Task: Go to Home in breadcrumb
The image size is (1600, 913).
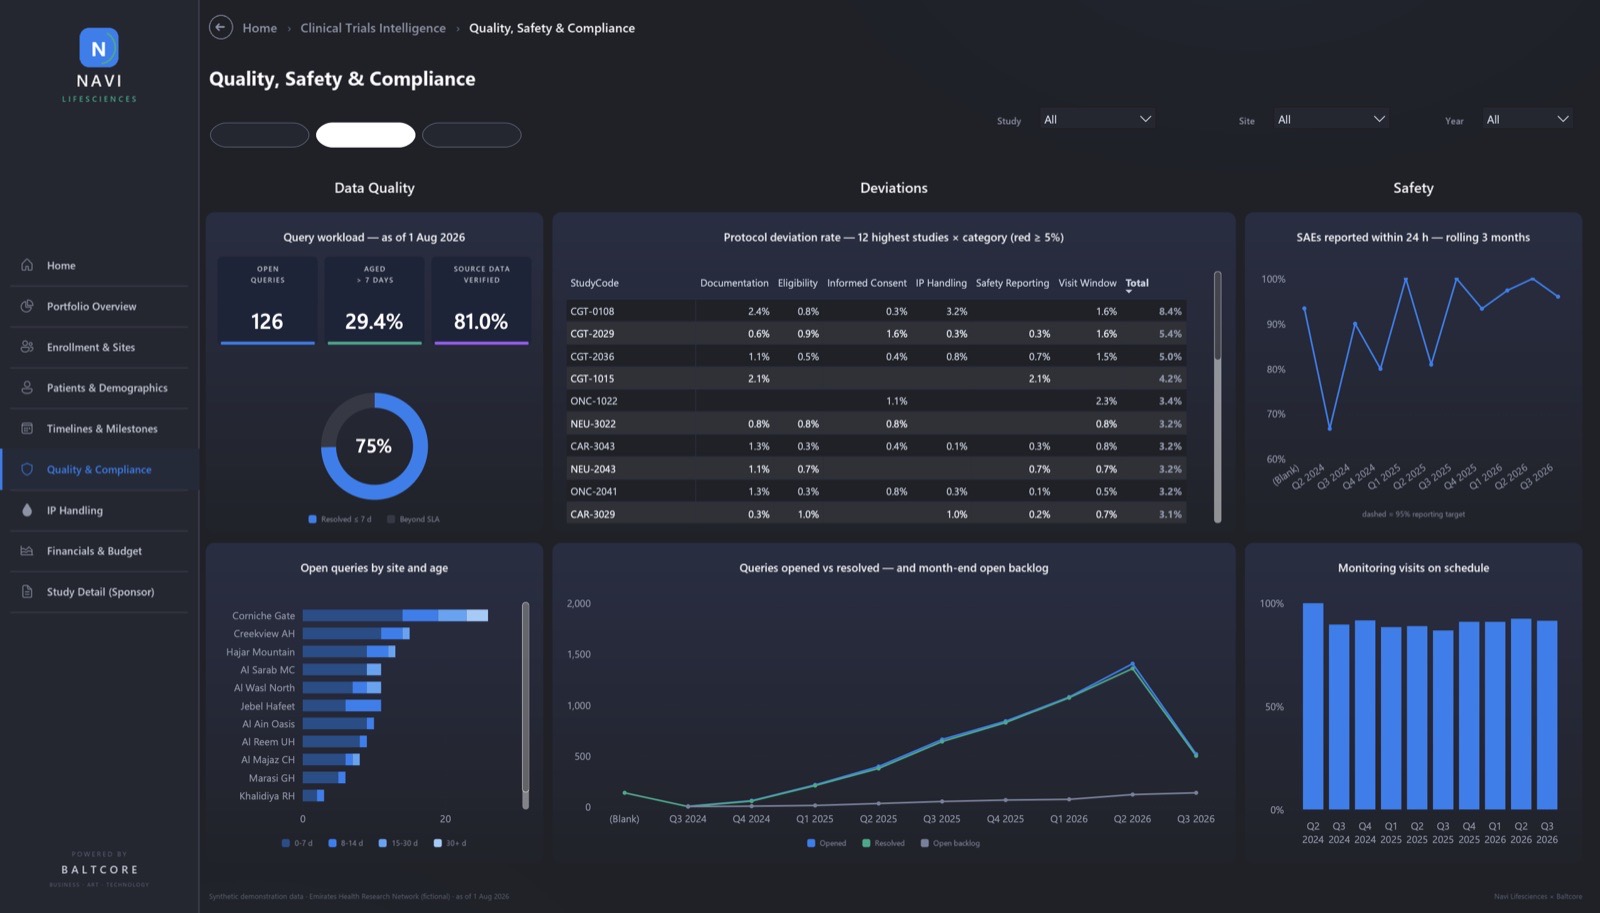Action: (260, 28)
